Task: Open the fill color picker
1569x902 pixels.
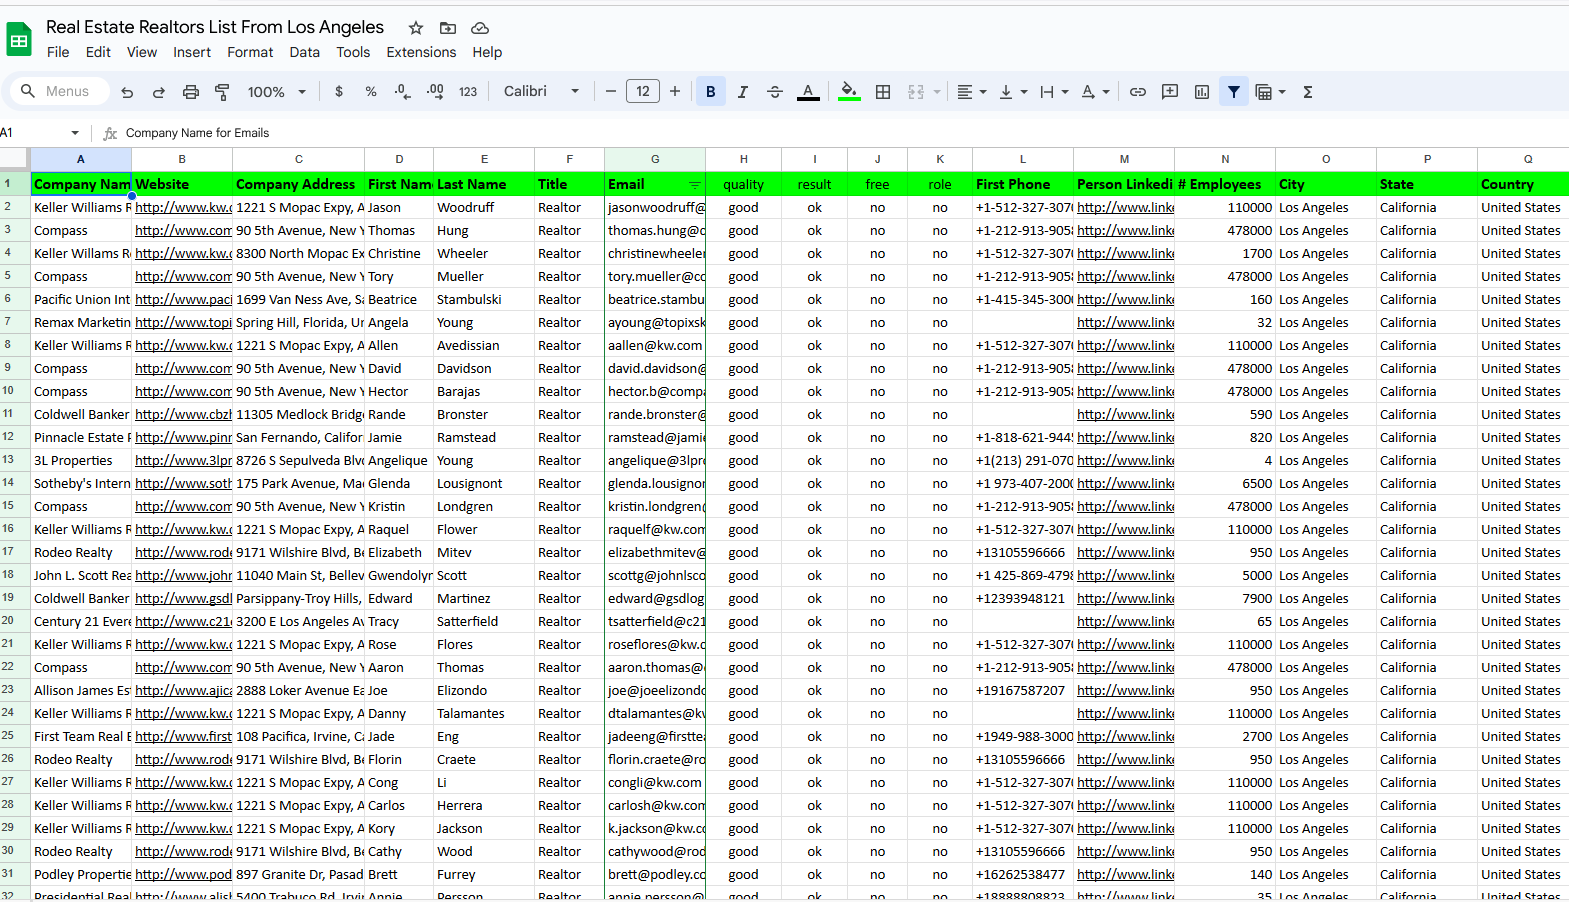Action: [x=849, y=92]
